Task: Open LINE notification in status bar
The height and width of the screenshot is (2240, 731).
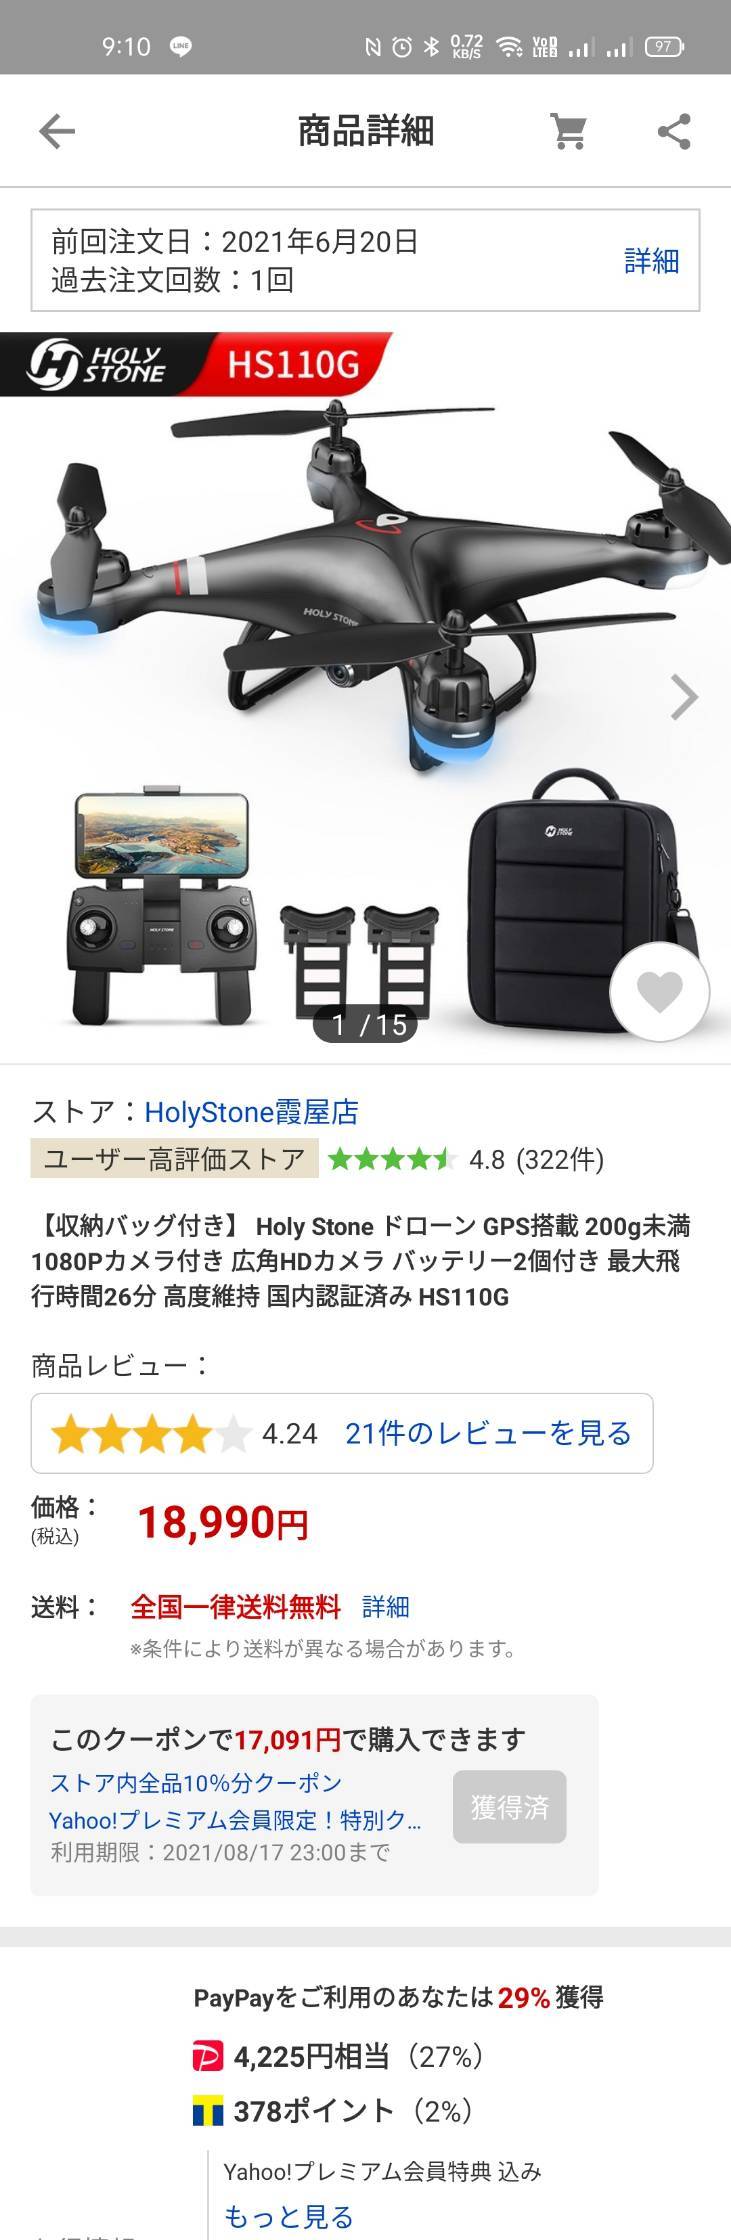Action: click(x=181, y=46)
